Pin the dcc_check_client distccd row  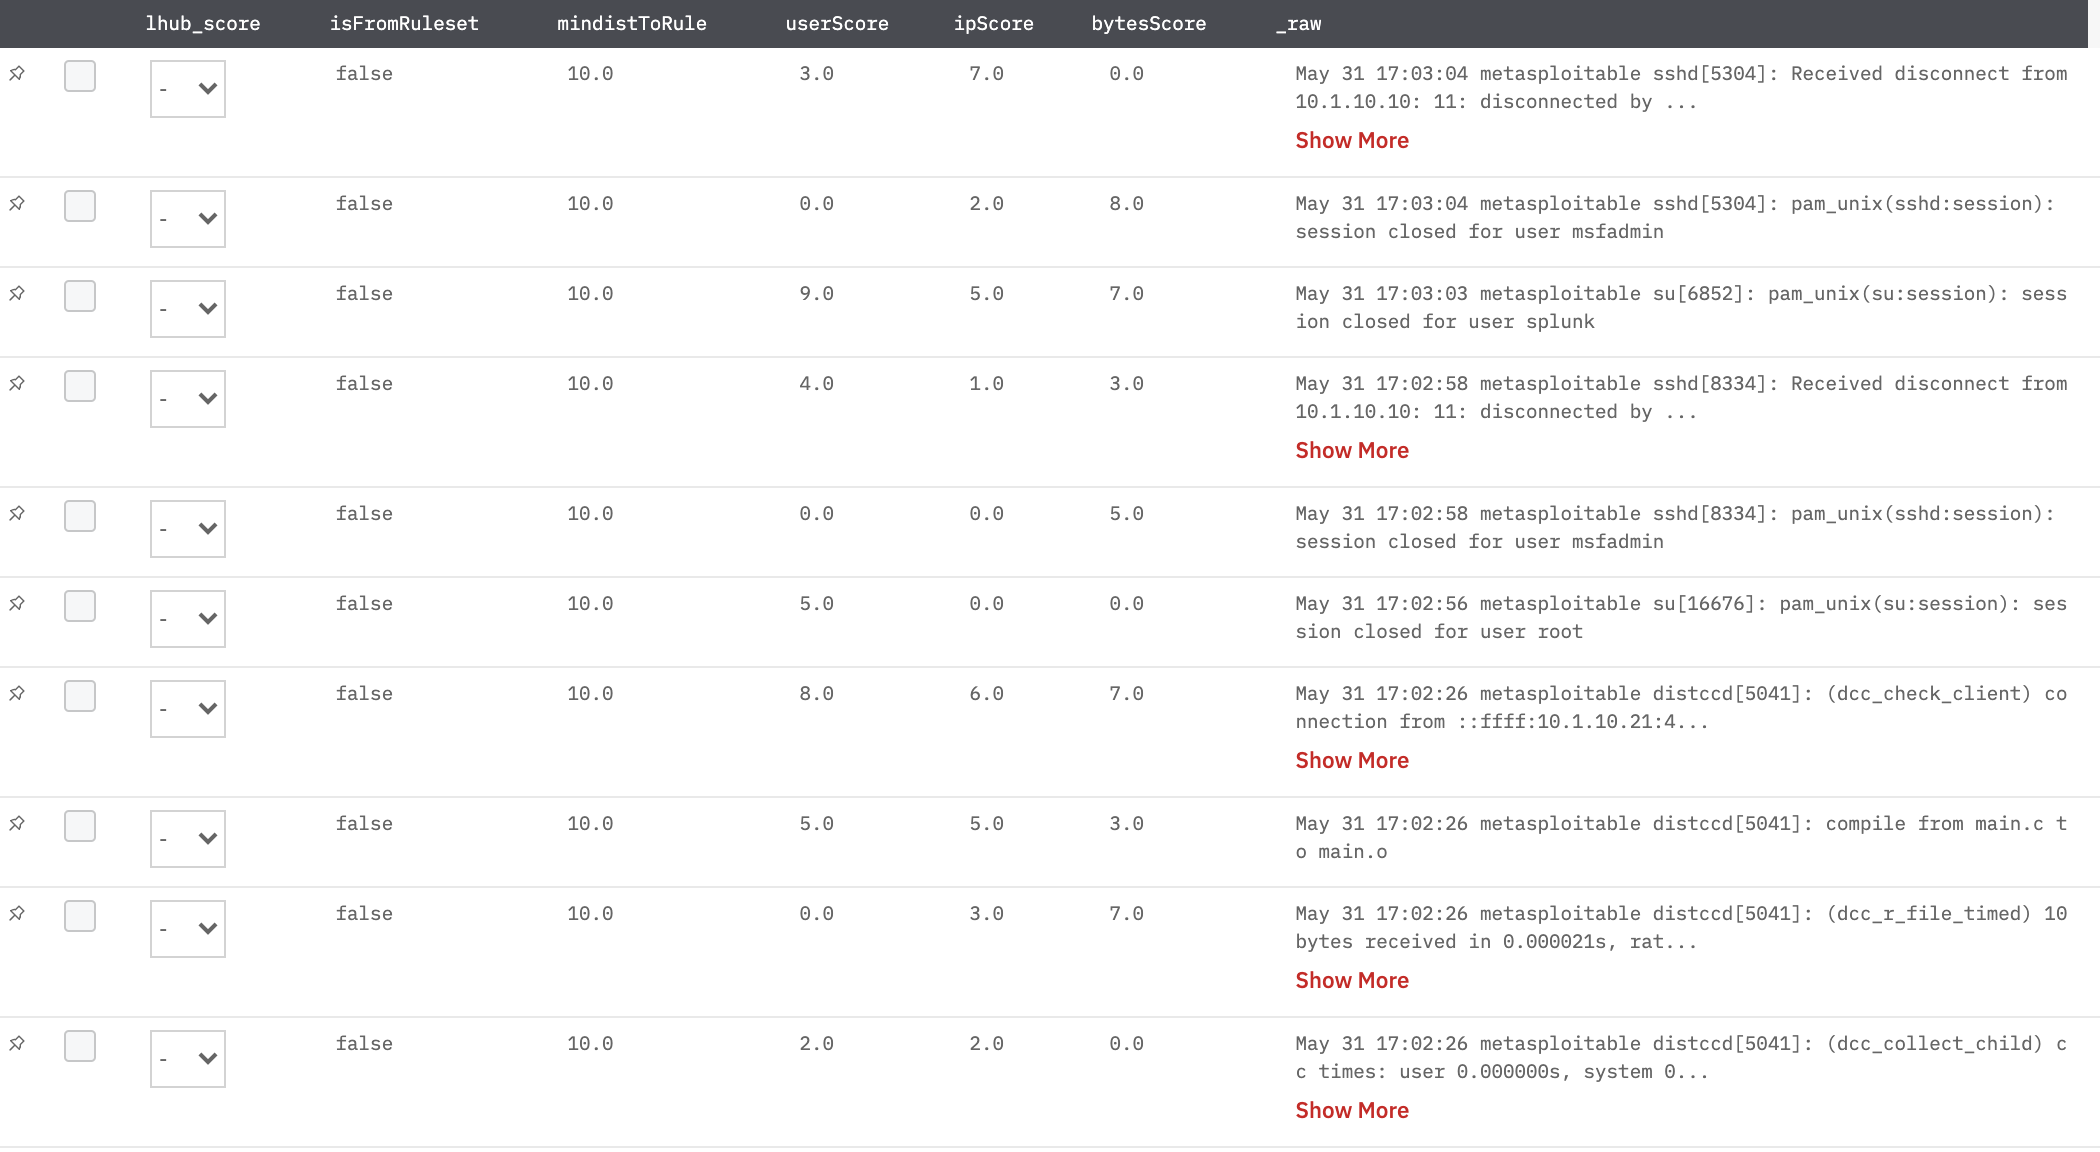[17, 693]
